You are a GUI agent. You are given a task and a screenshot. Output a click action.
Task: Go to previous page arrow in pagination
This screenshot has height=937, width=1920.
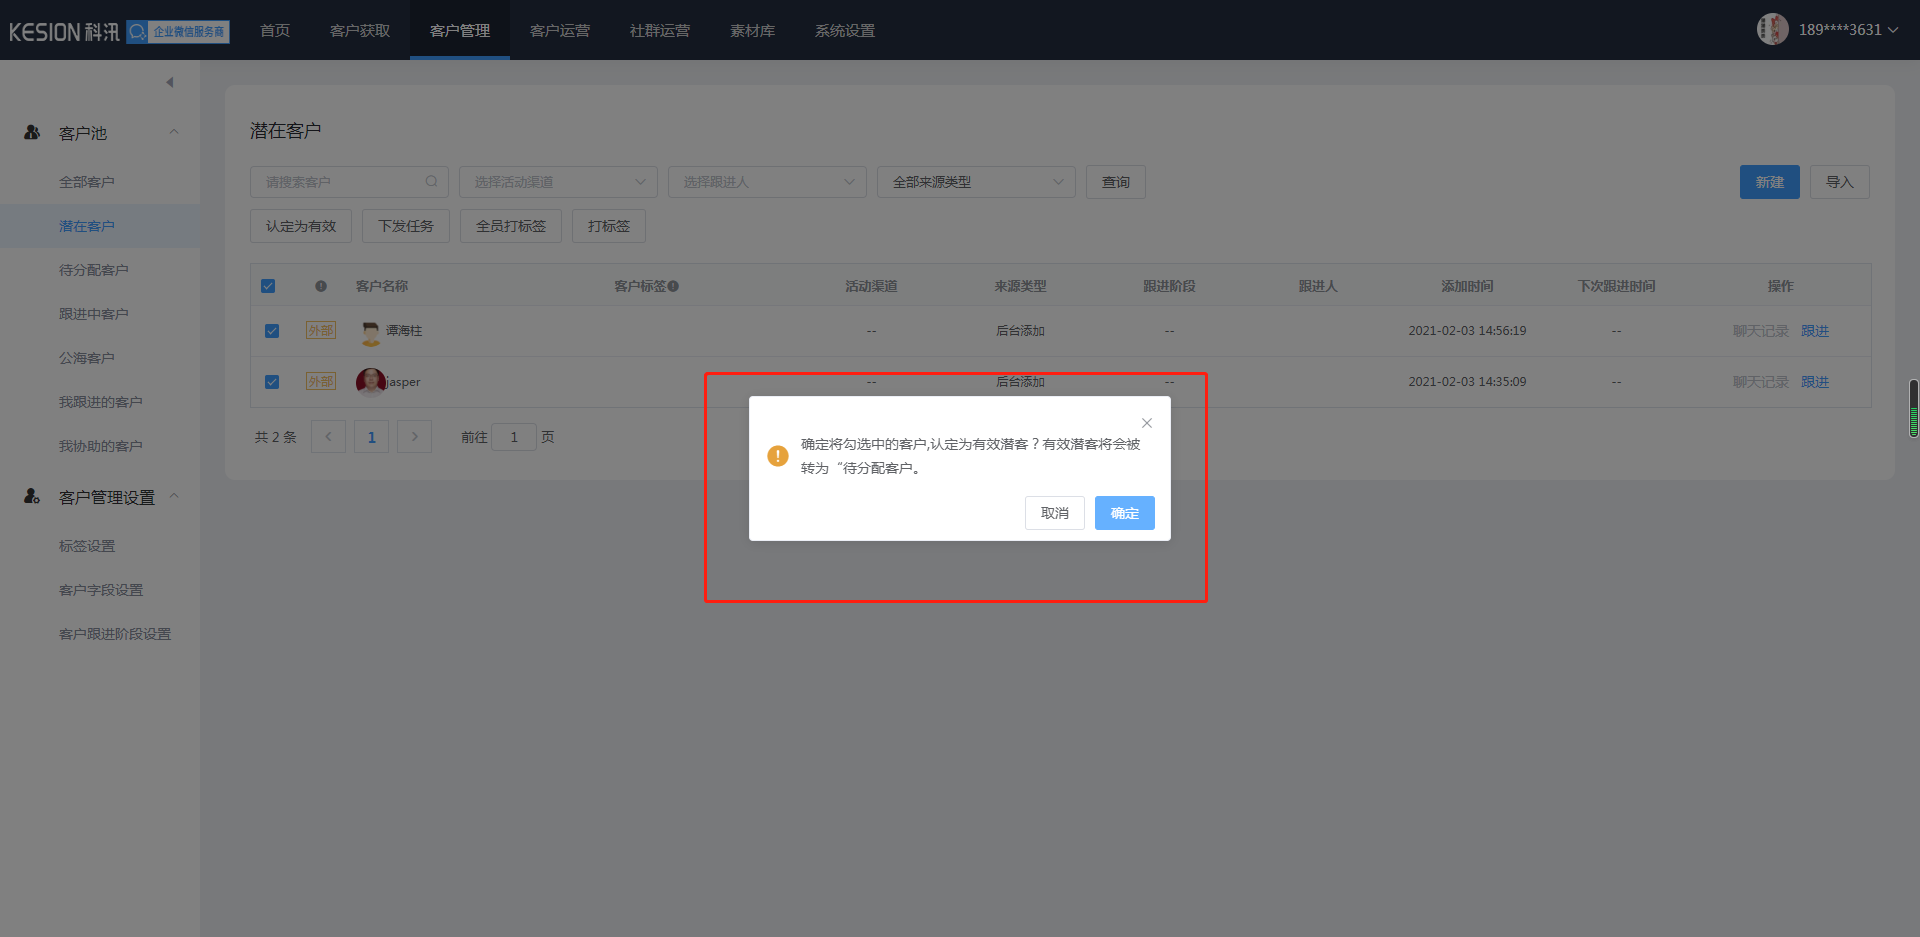click(x=328, y=437)
